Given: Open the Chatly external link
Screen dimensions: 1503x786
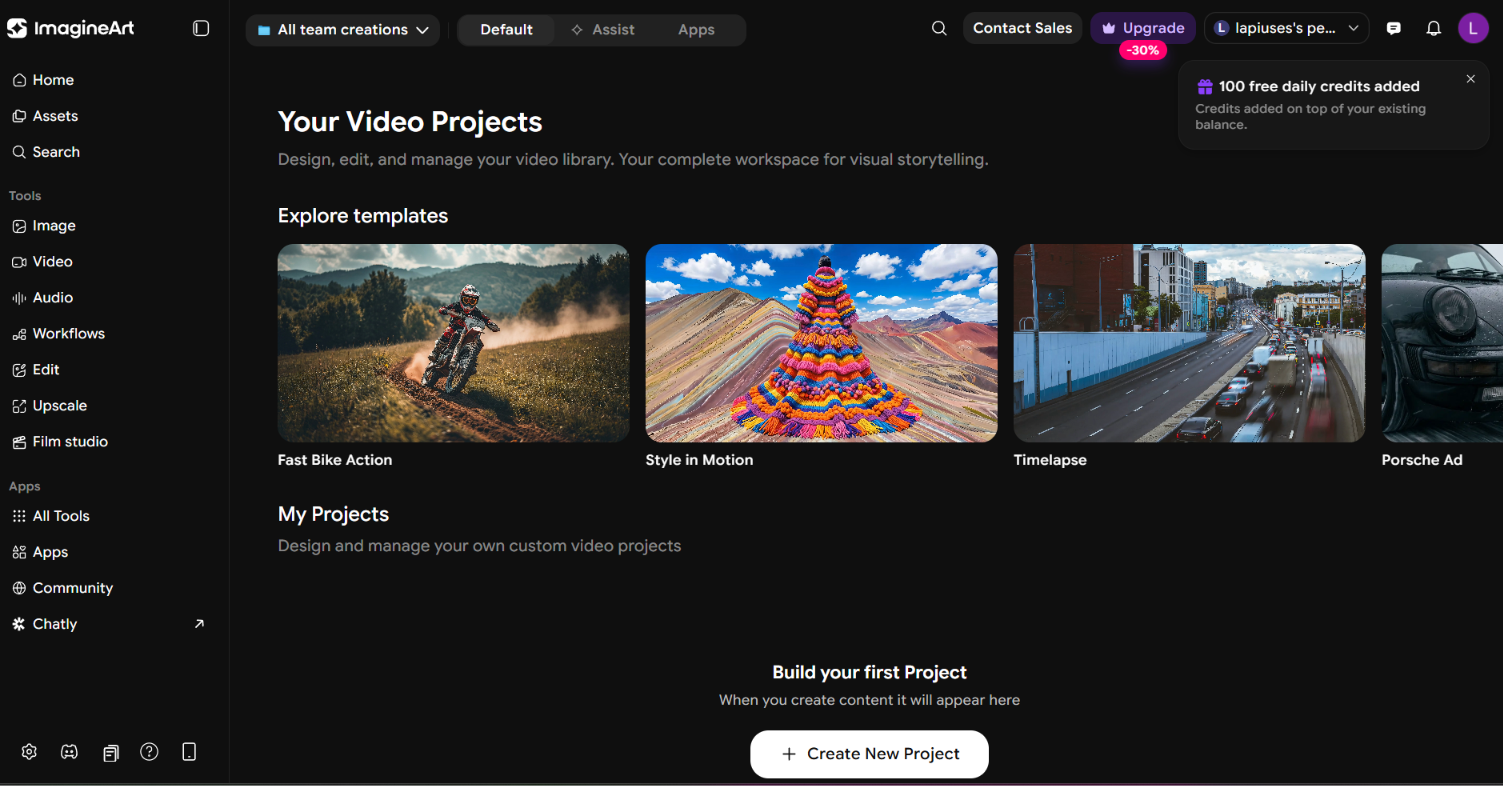Looking at the screenshot, I should [x=108, y=624].
